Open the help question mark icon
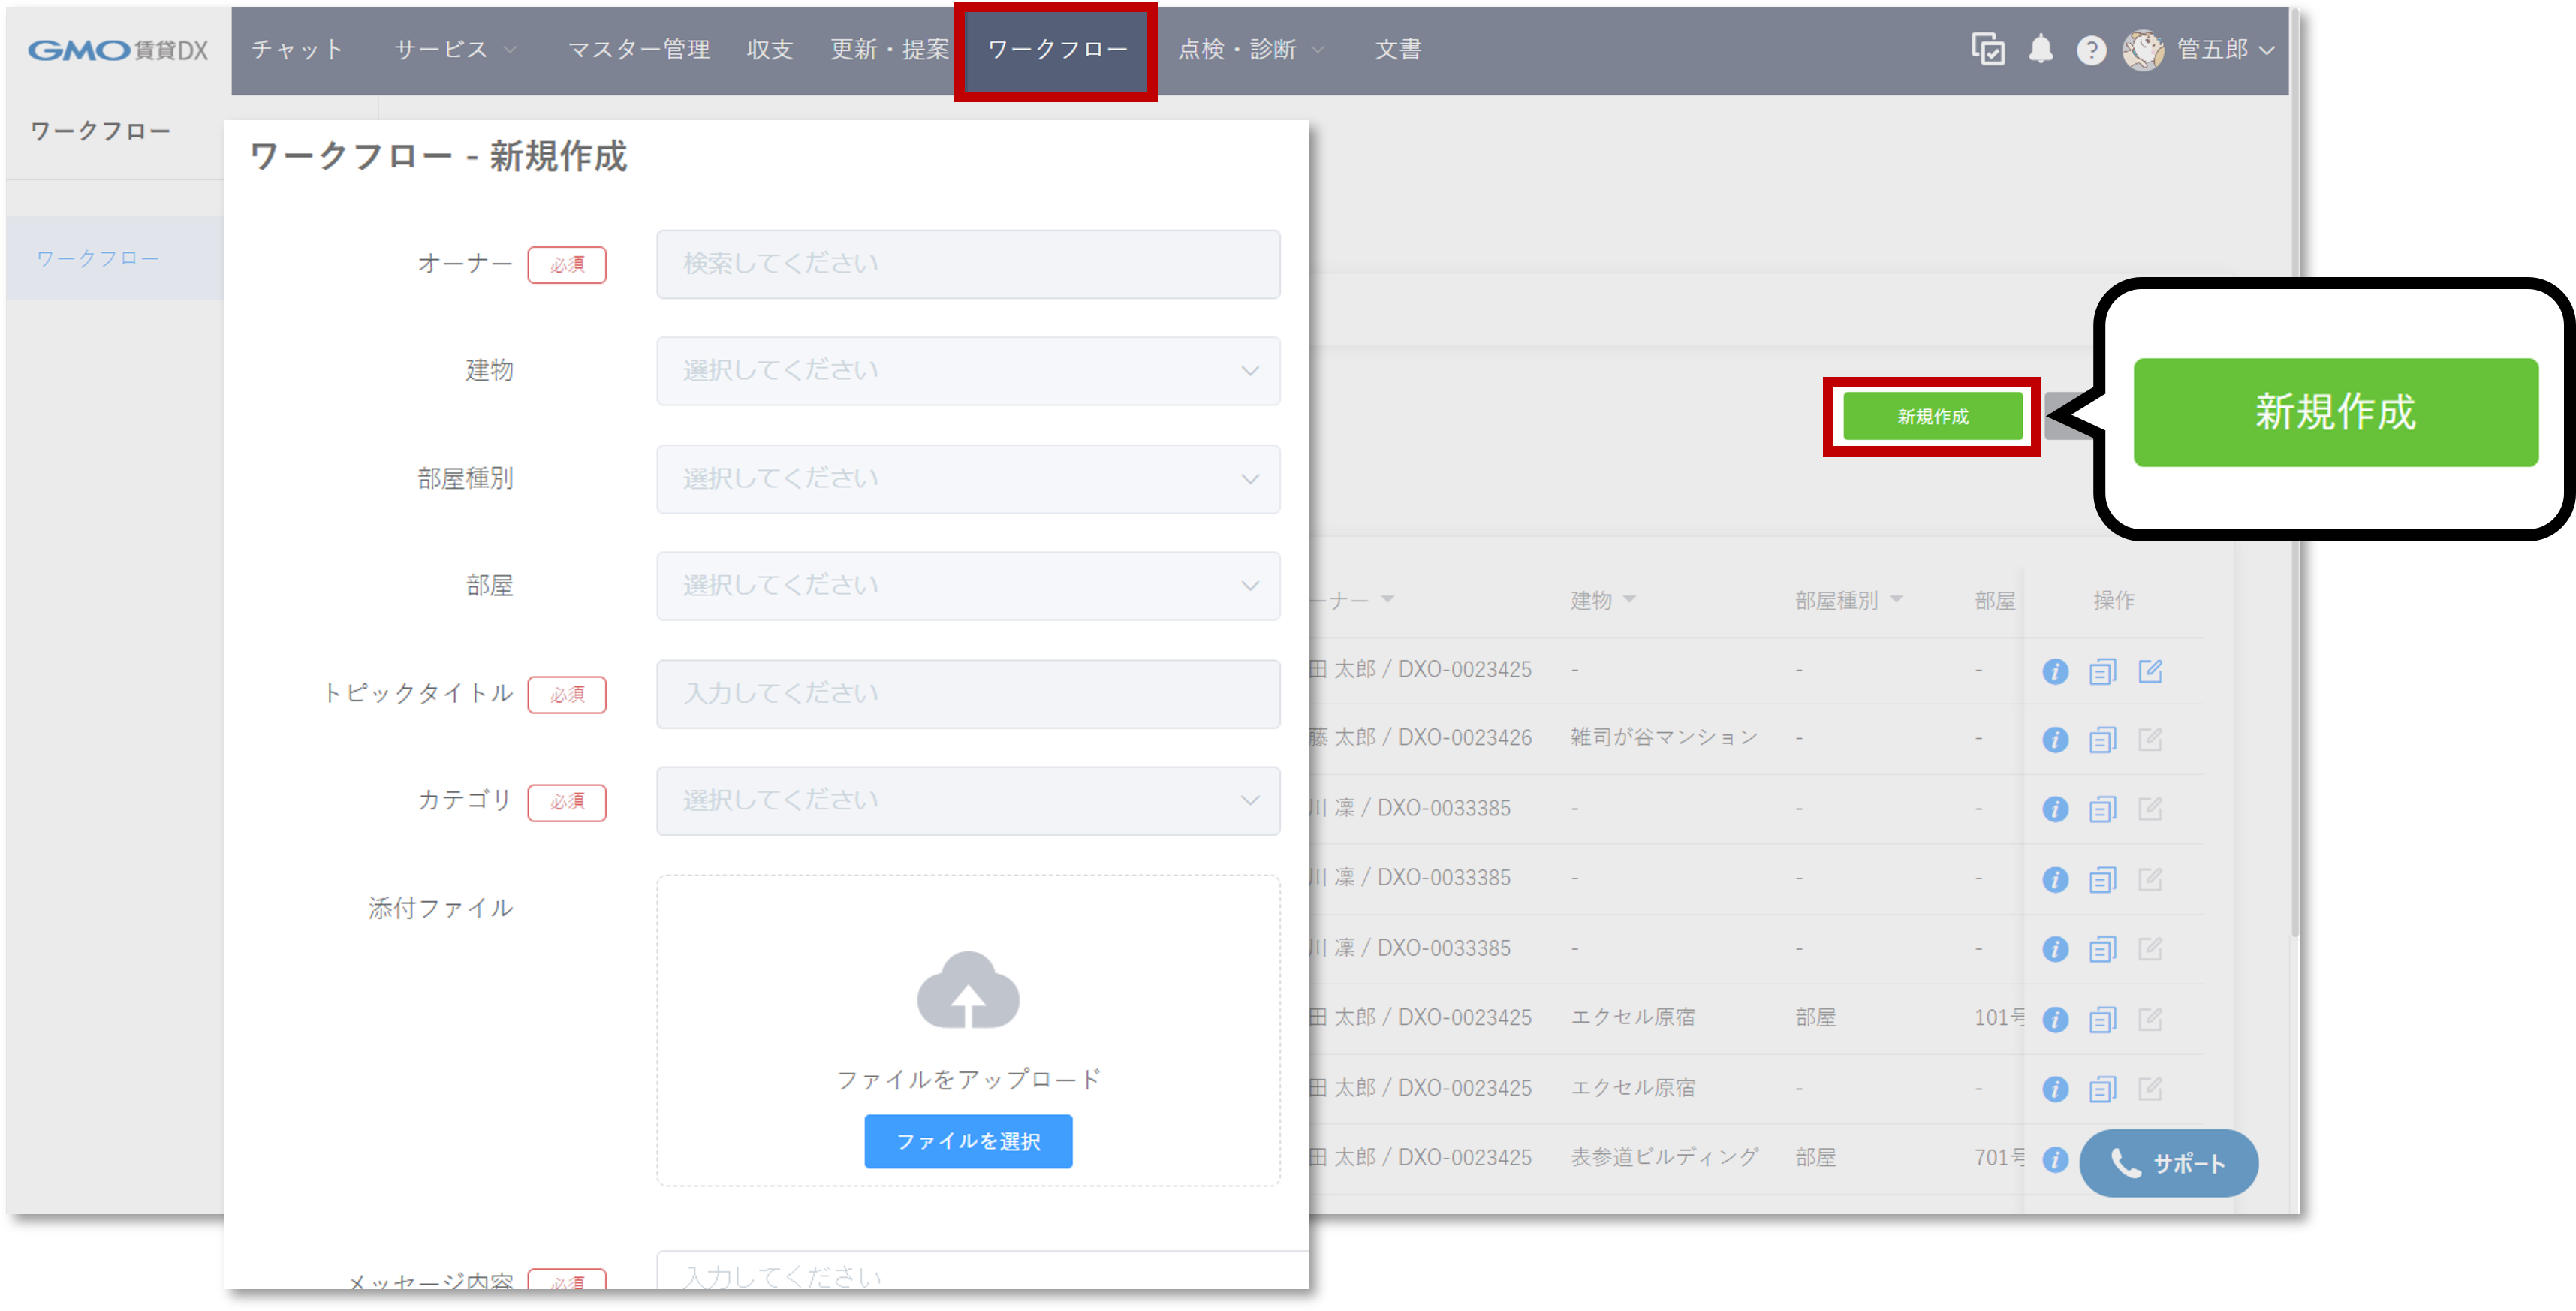 point(2091,50)
